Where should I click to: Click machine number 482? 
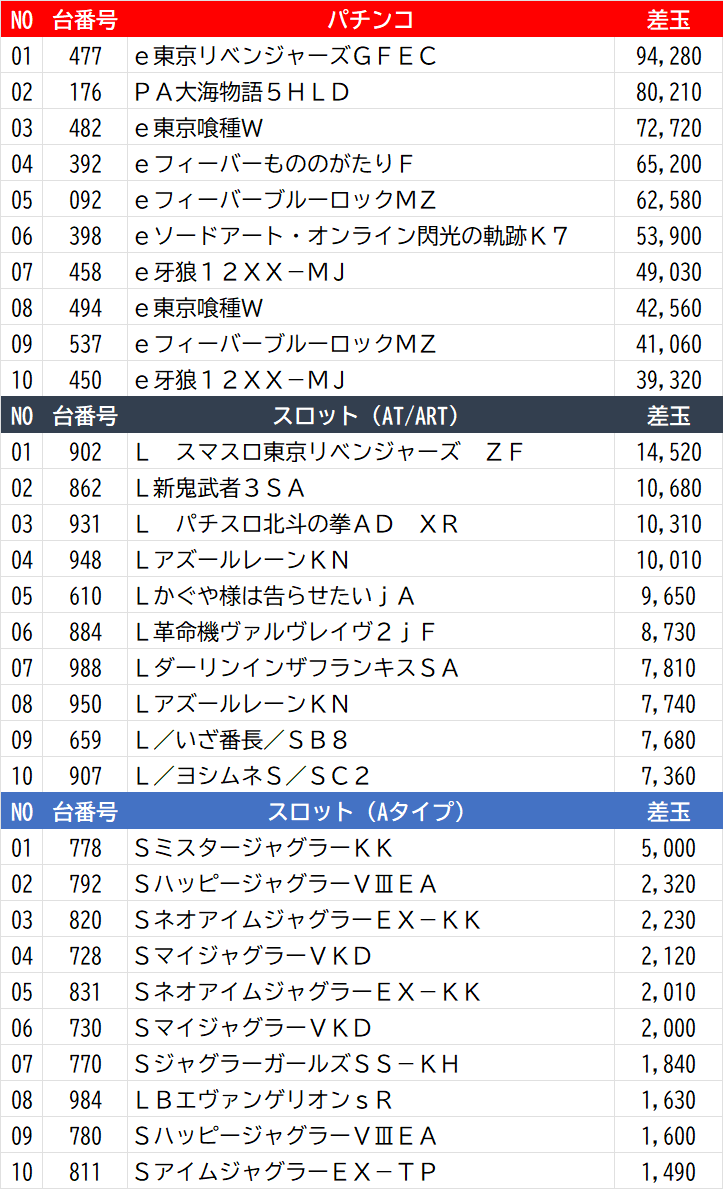coord(85,128)
